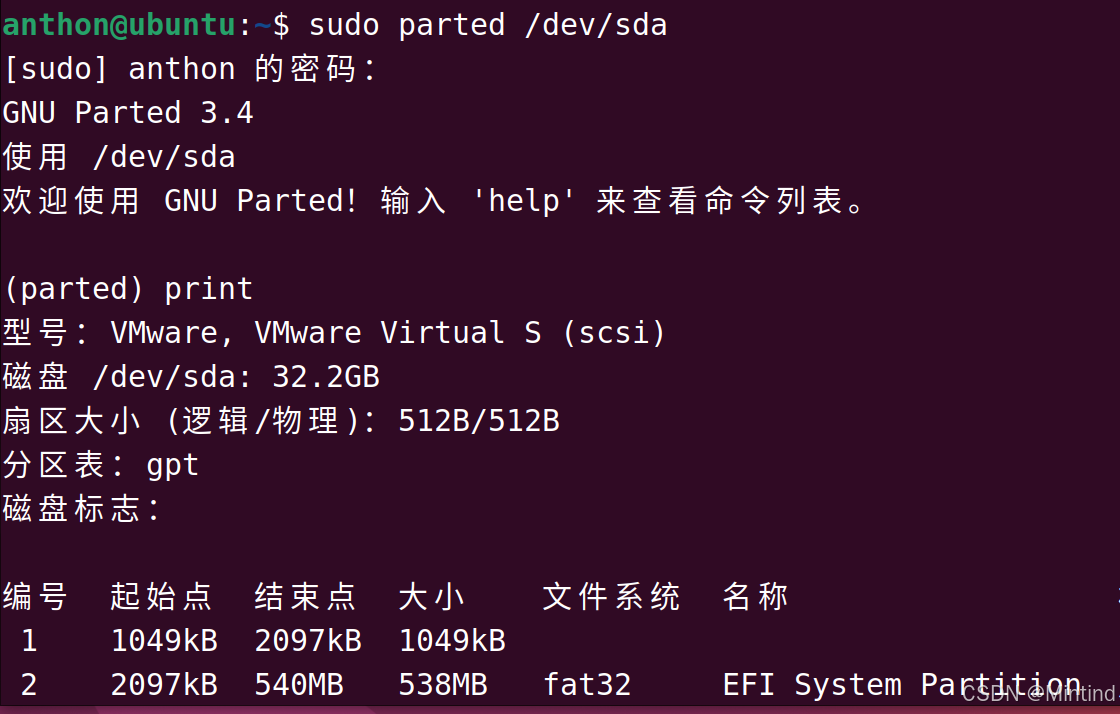Click the word 'help' in welcome message

[x=524, y=201]
